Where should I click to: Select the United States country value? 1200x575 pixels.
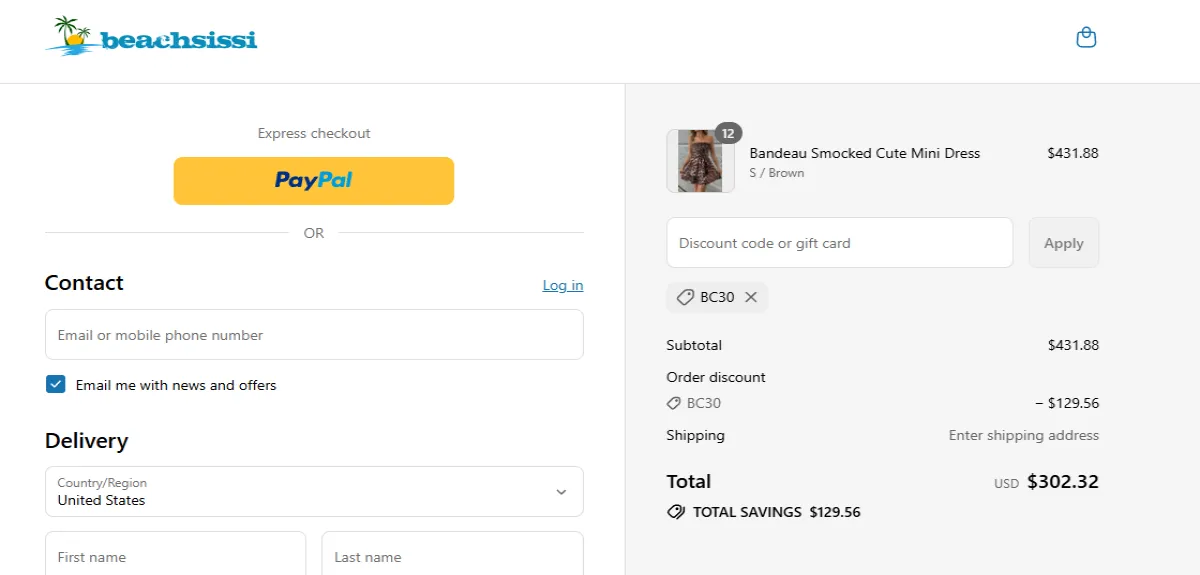tap(101, 500)
